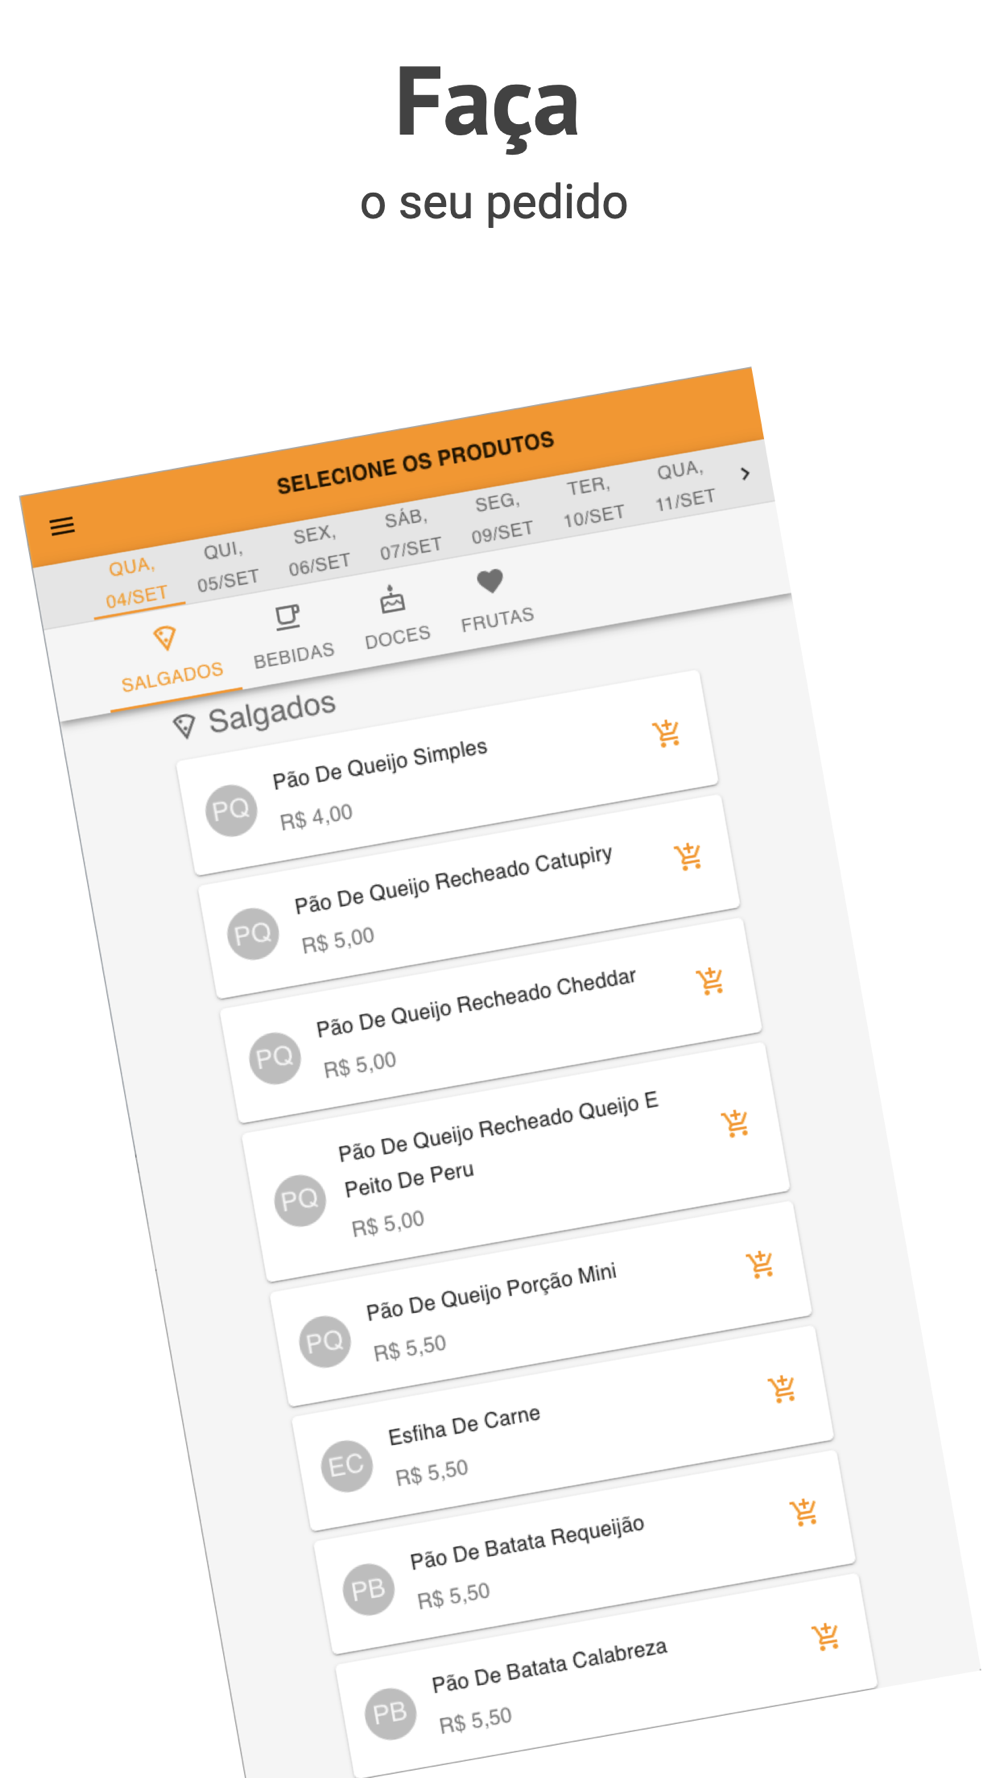Select the TER, 10/SET date tab
Viewport: 1000px width, 1778px height.
[x=591, y=502]
